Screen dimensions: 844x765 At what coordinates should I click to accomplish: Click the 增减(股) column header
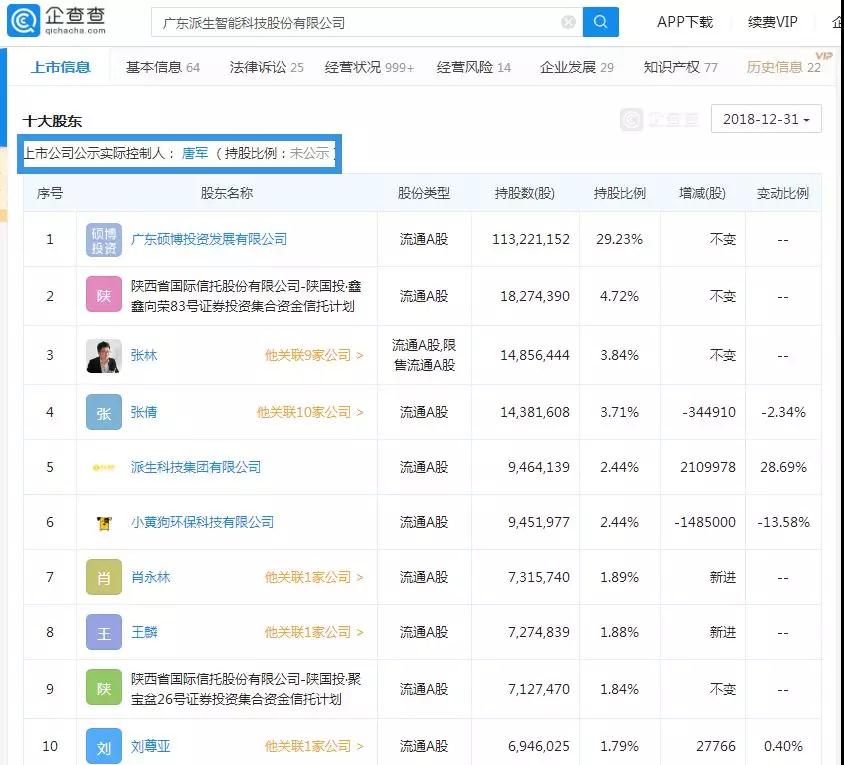coord(702,193)
